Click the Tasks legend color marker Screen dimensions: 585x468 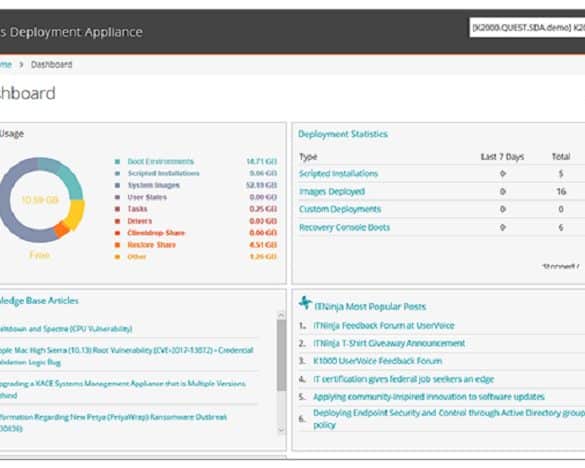(x=117, y=209)
